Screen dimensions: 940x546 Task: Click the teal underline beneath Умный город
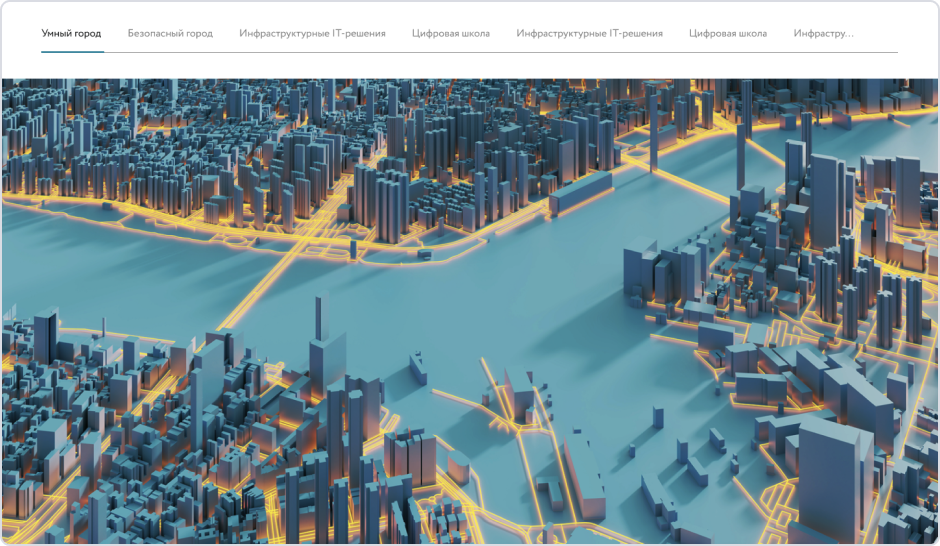[x=71, y=51]
